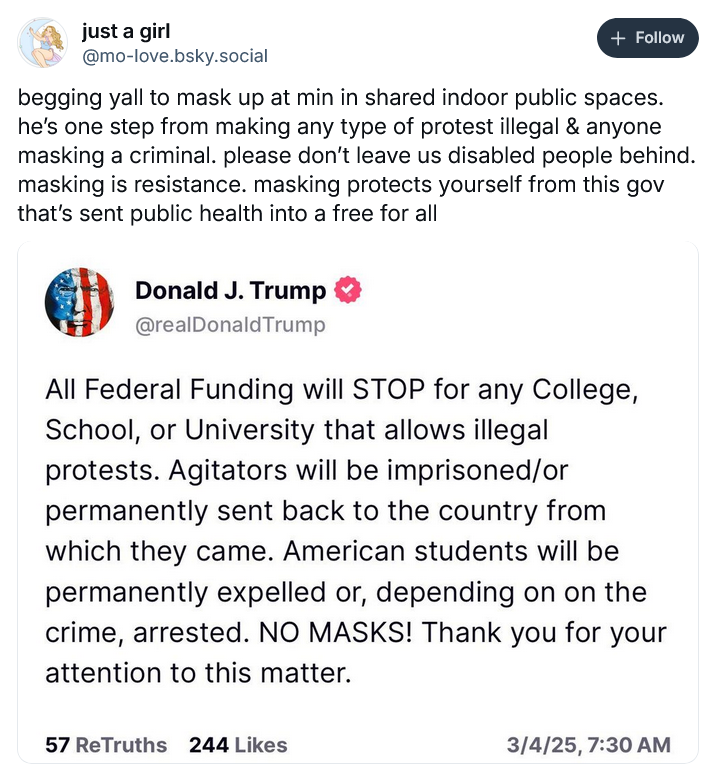This screenshot has width=717, height=783.
Task: Select the Donald J. Trump display name
Action: (230, 291)
